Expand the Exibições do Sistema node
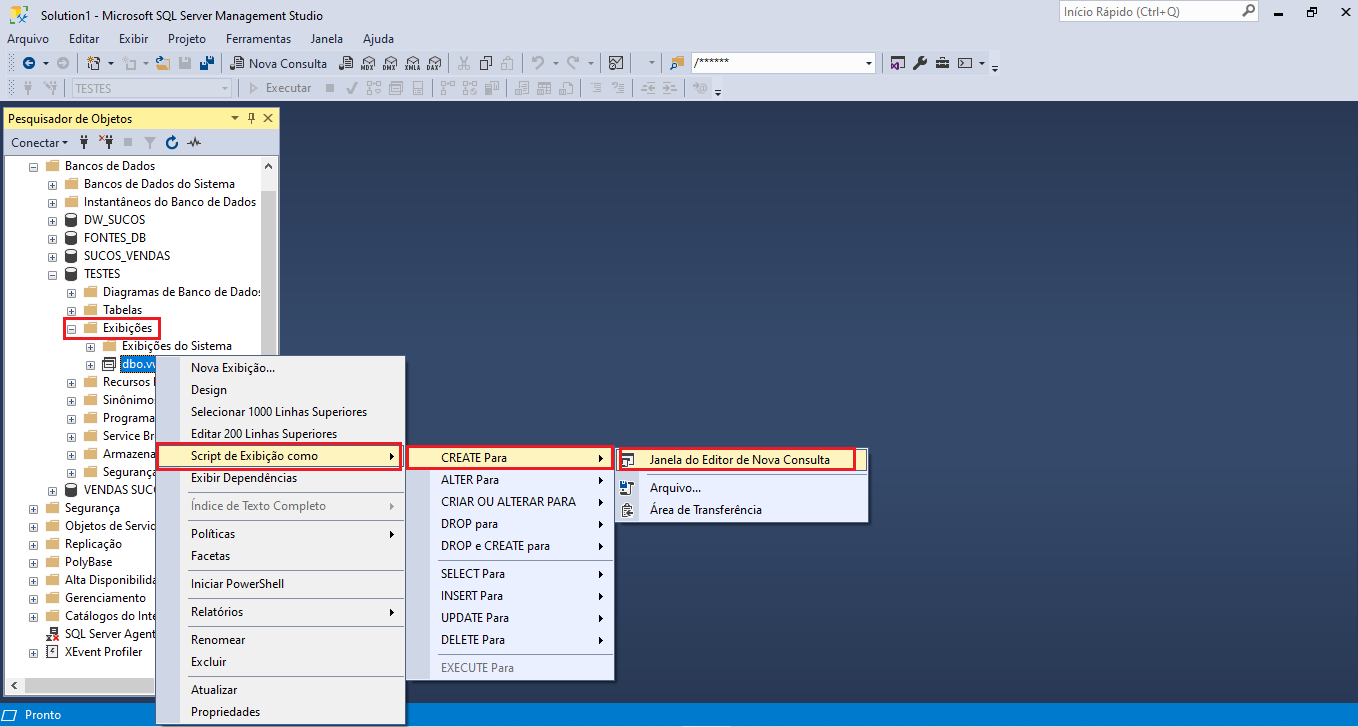 click(90, 346)
